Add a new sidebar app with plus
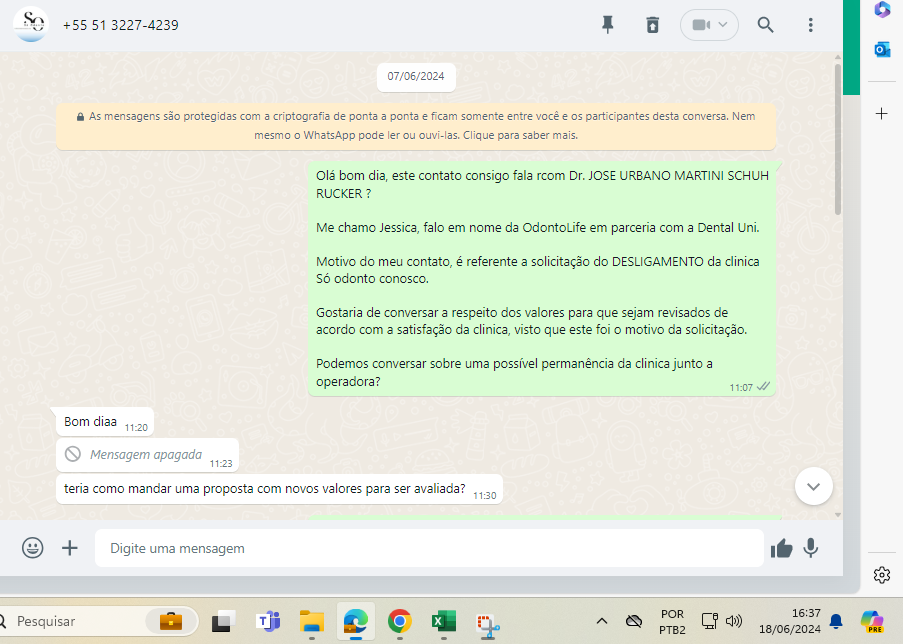 coord(882,113)
